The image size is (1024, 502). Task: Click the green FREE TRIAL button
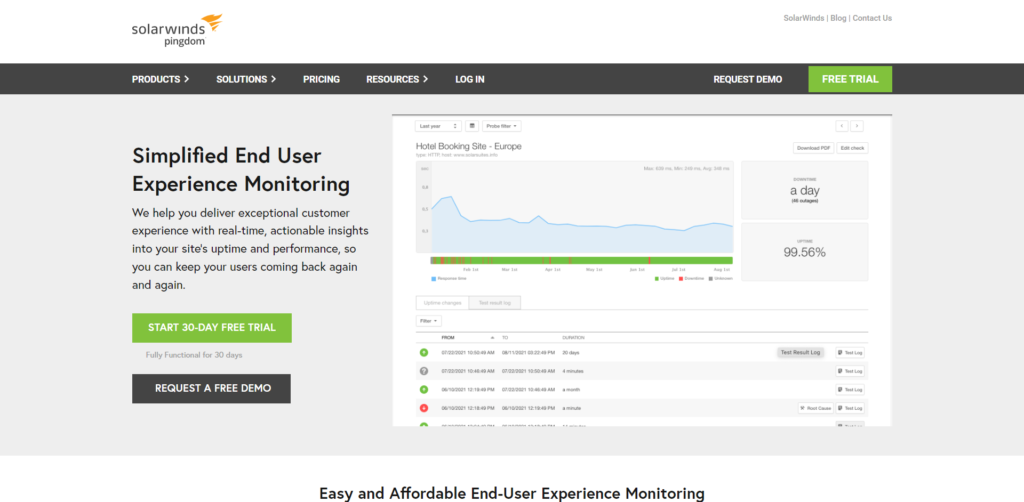pos(850,79)
